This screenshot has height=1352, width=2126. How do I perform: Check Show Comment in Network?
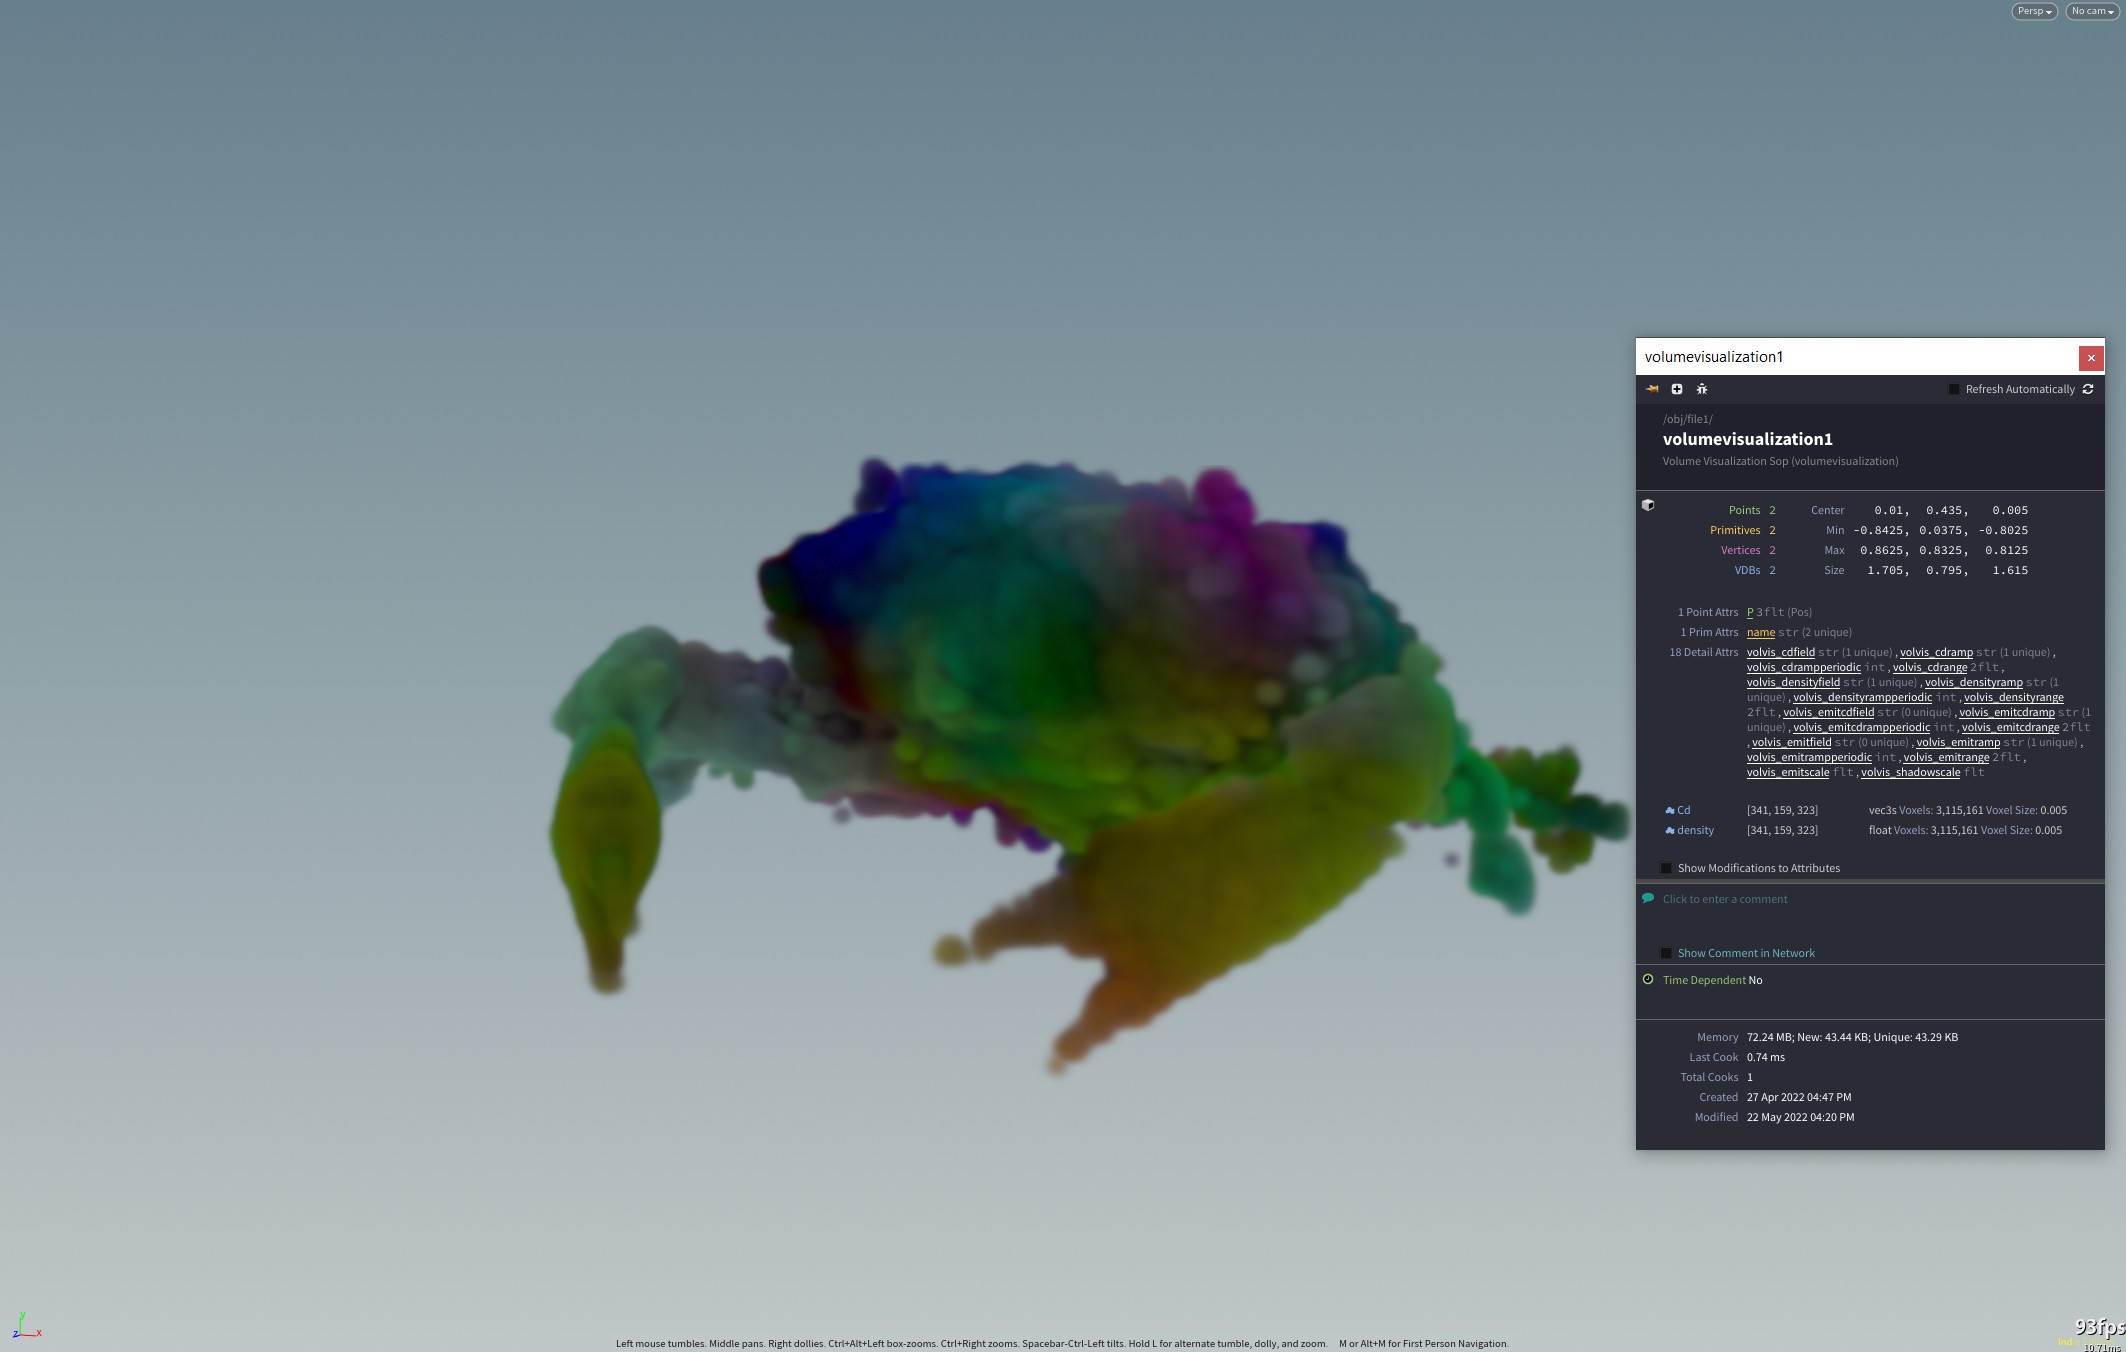(1666, 953)
